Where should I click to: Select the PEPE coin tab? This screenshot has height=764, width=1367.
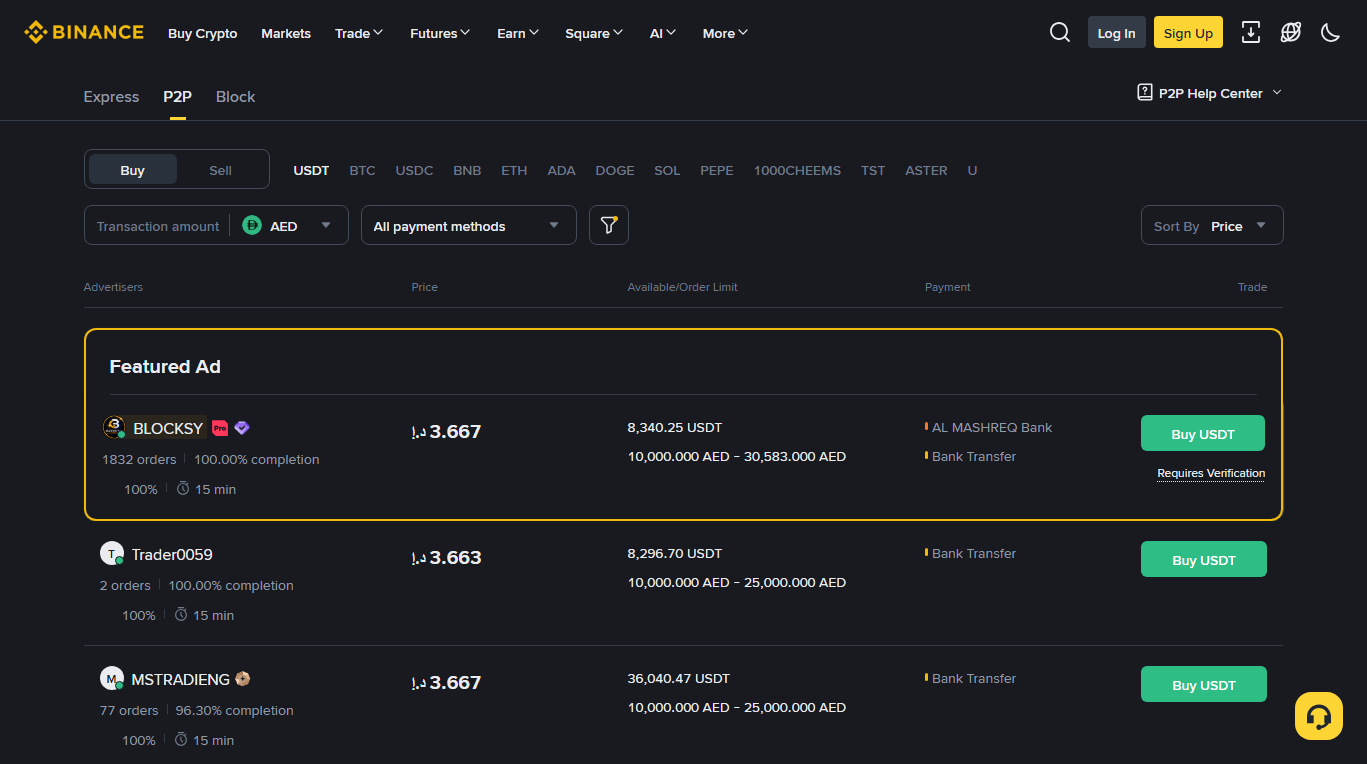tap(717, 170)
